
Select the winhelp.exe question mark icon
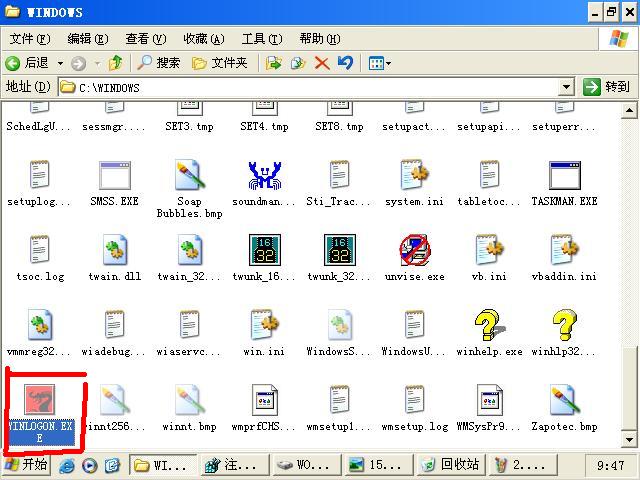click(489, 325)
